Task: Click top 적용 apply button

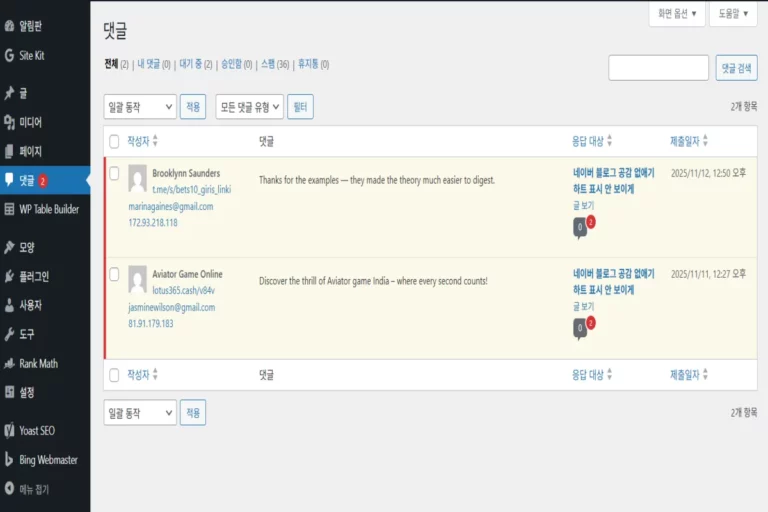Action: [193, 107]
